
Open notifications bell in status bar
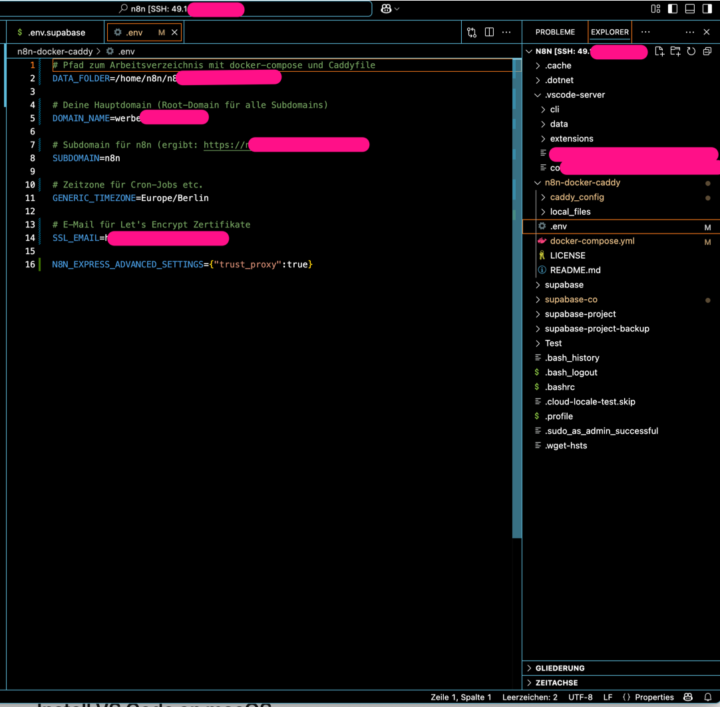(x=708, y=697)
